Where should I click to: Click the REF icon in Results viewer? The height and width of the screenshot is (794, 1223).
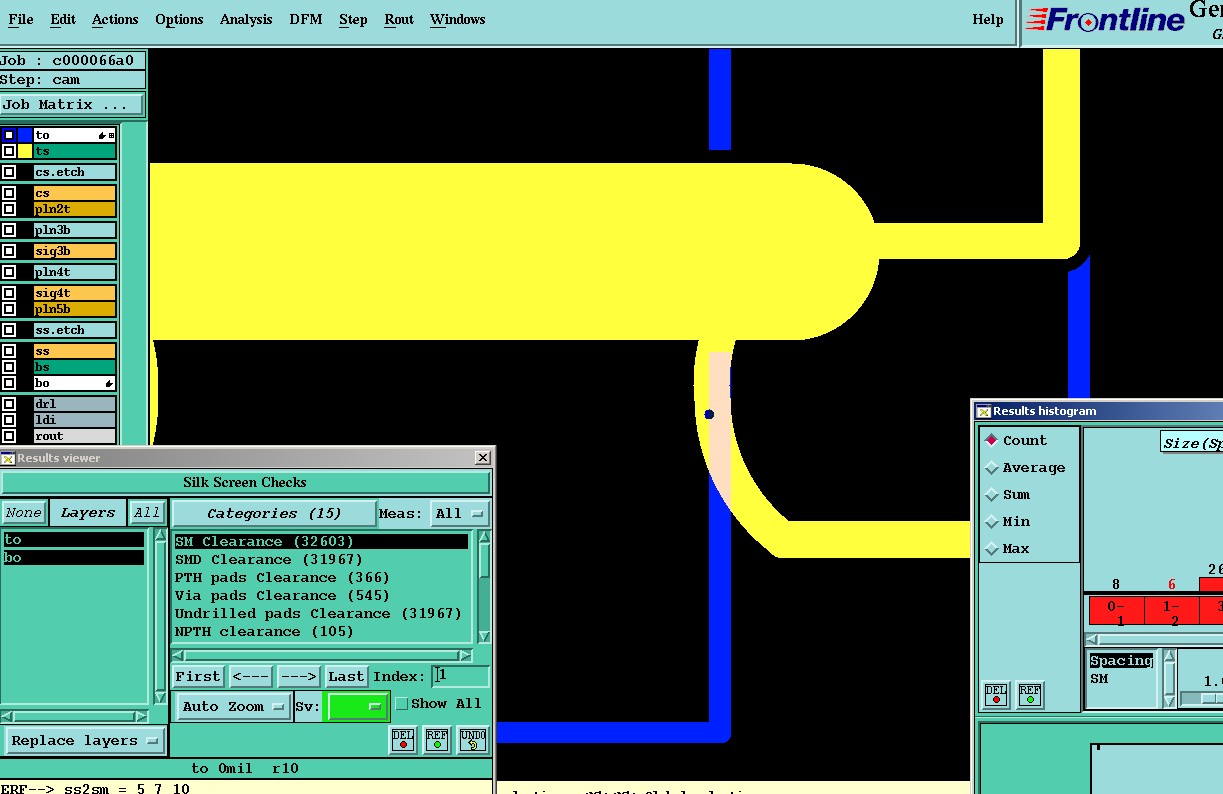point(437,740)
